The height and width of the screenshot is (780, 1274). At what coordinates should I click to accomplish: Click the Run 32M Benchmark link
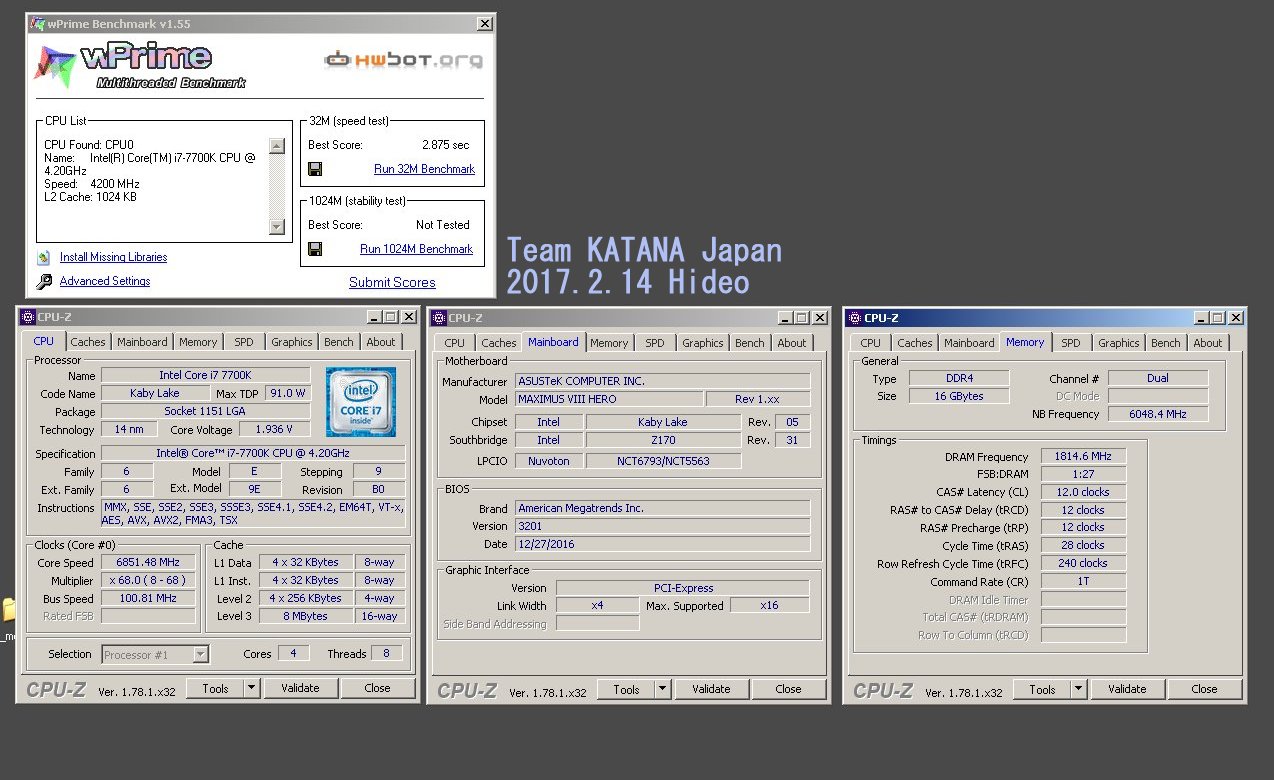point(425,169)
